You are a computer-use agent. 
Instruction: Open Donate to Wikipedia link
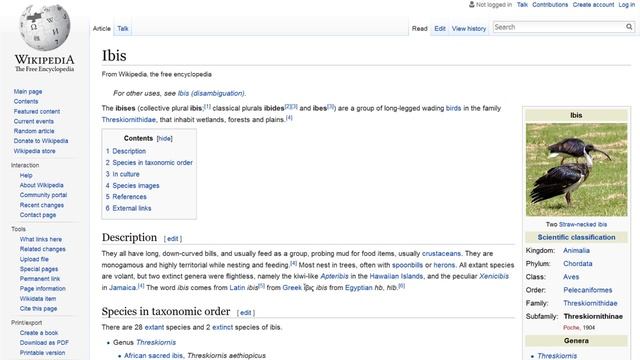41,141
